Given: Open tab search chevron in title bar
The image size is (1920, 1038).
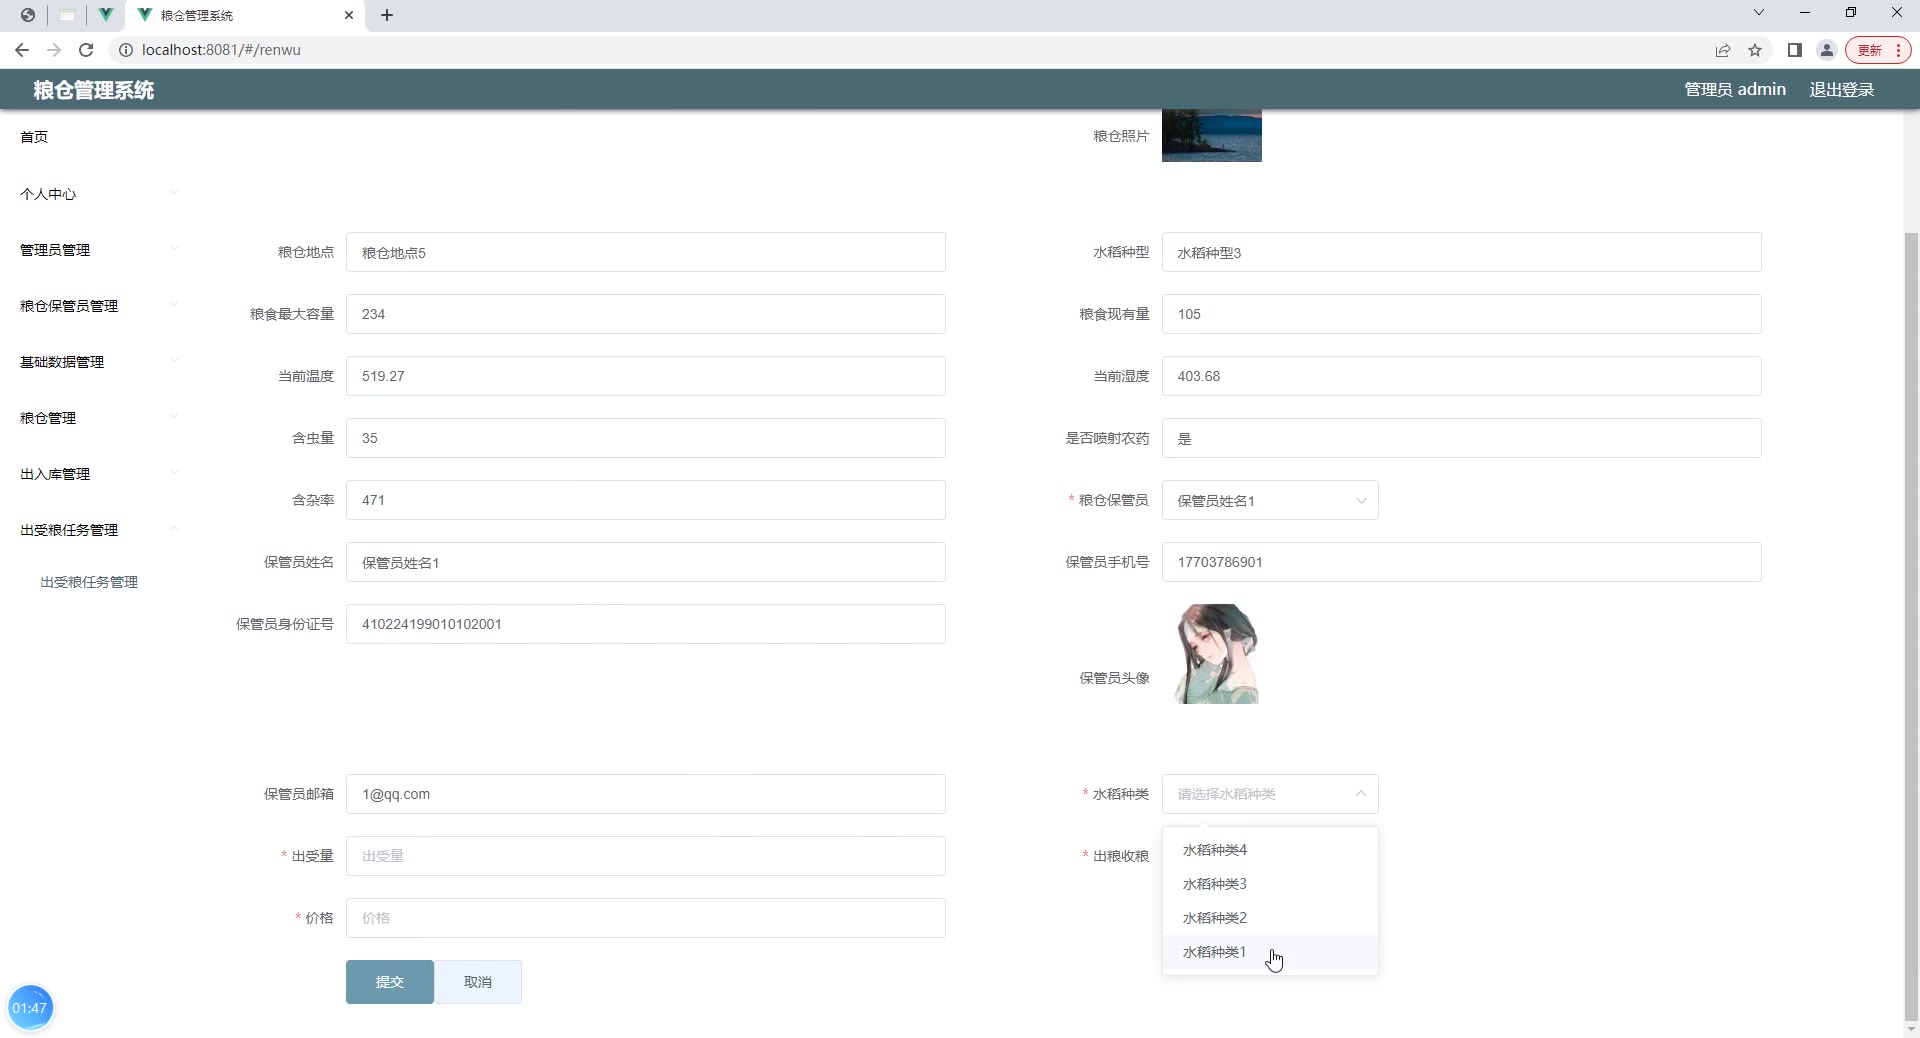Looking at the screenshot, I should pos(1759,13).
